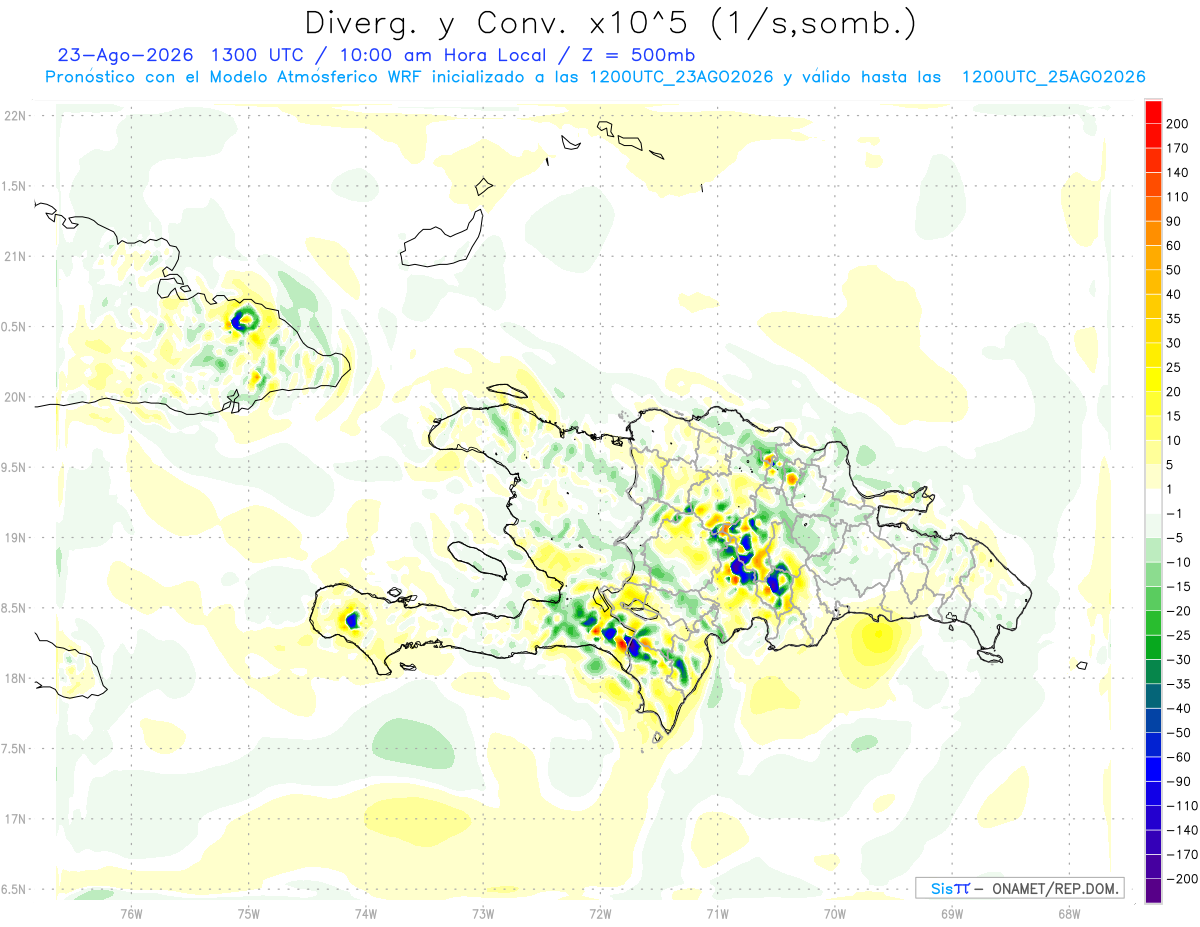1200x927 pixels.
Task: Click the topmost red swatch of the color scale
Action: coord(1153,111)
